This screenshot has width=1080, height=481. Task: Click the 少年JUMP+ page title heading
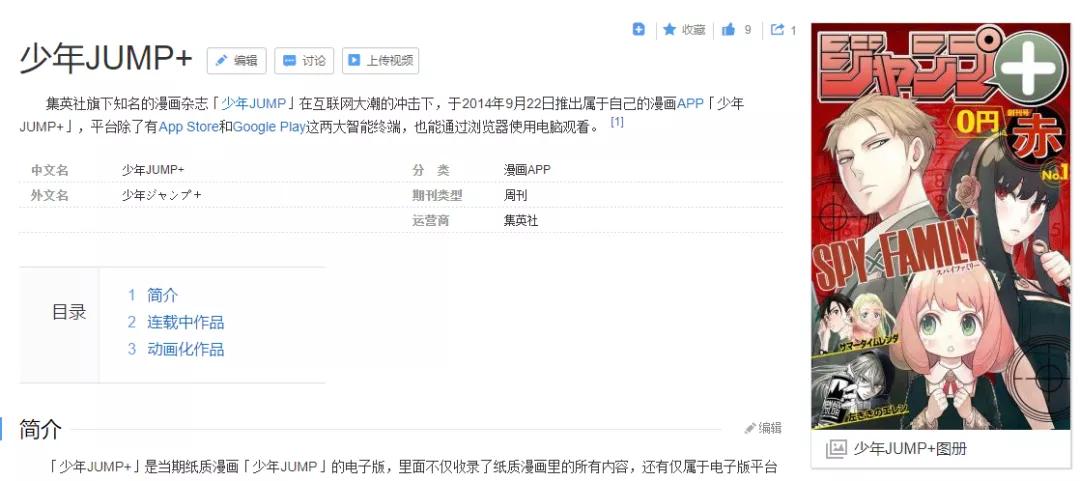click(x=106, y=60)
